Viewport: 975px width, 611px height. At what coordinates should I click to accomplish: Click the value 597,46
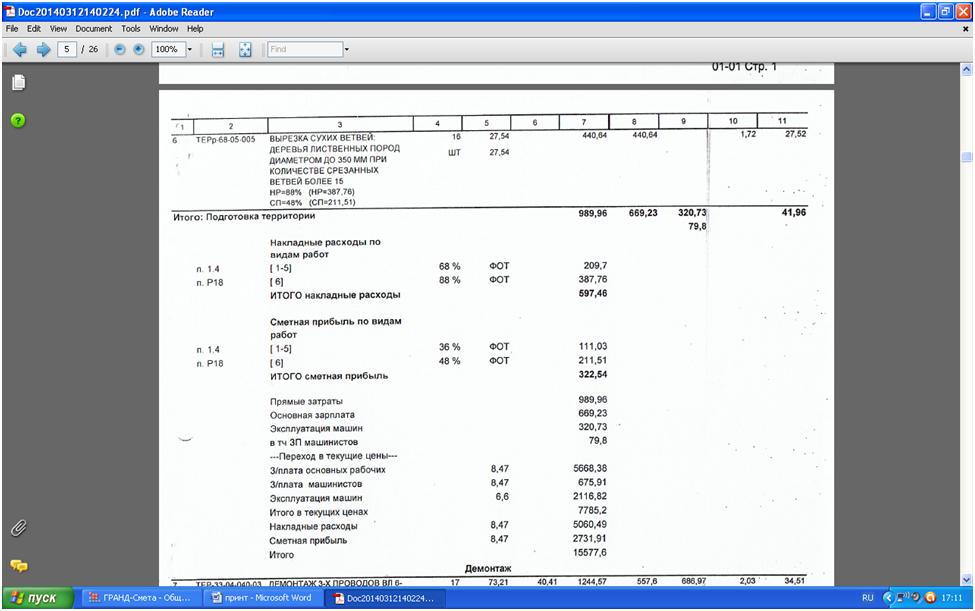point(593,293)
